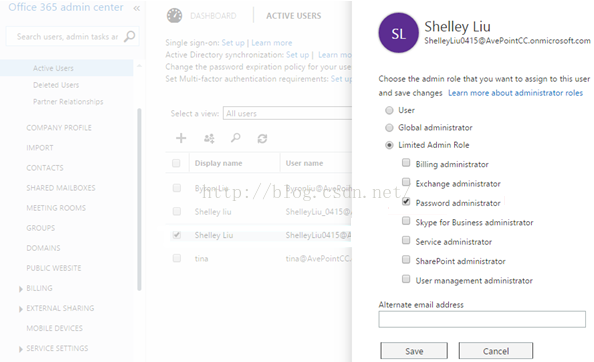Click the SL avatar for Shelley Liu

coord(399,33)
